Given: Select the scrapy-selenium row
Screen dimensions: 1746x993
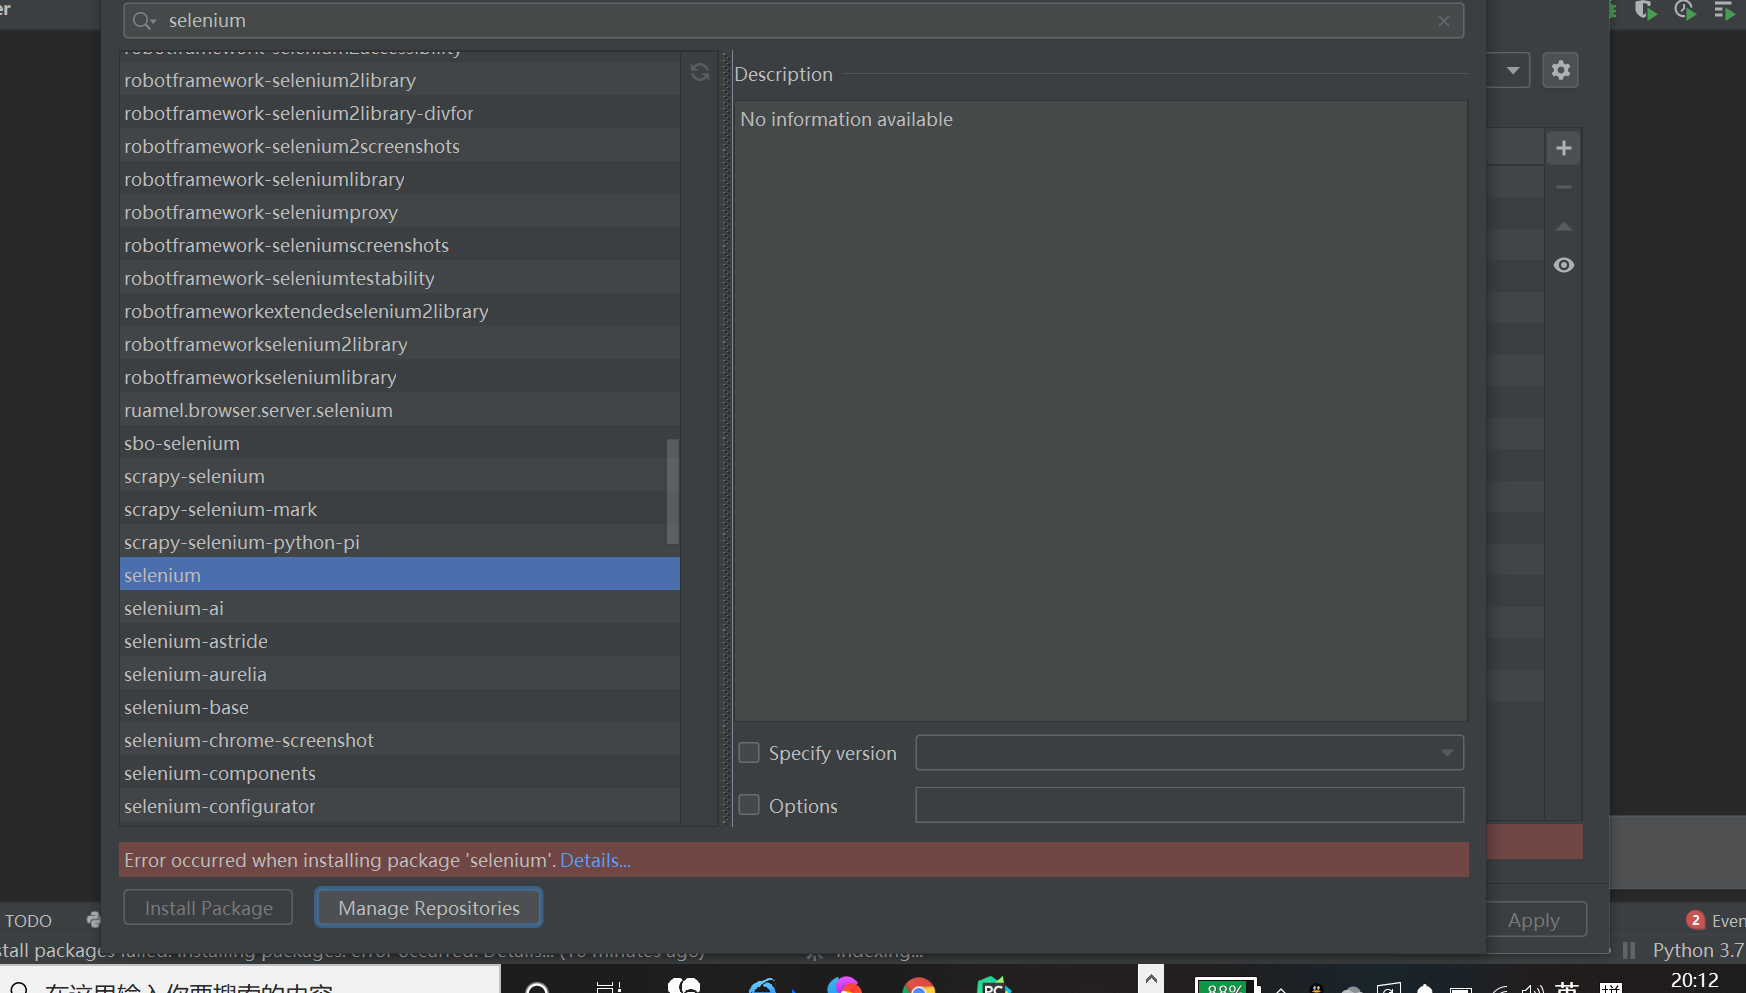Looking at the screenshot, I should point(400,475).
